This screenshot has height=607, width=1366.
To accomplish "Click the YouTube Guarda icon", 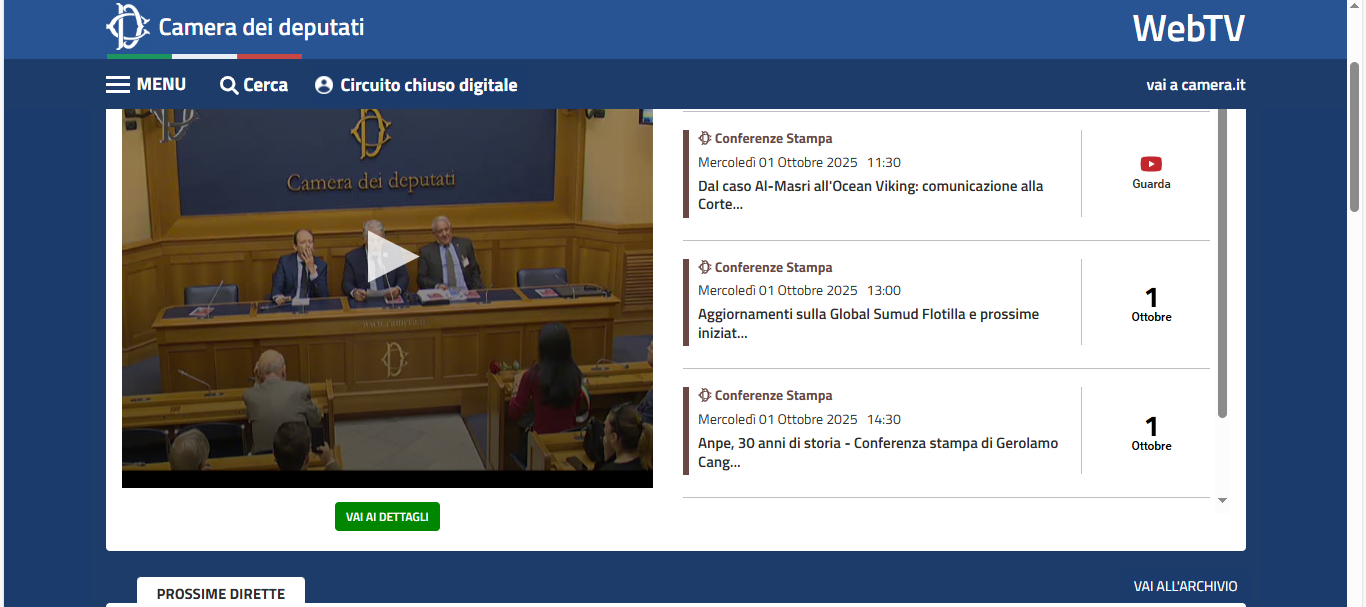I will pos(1151,164).
